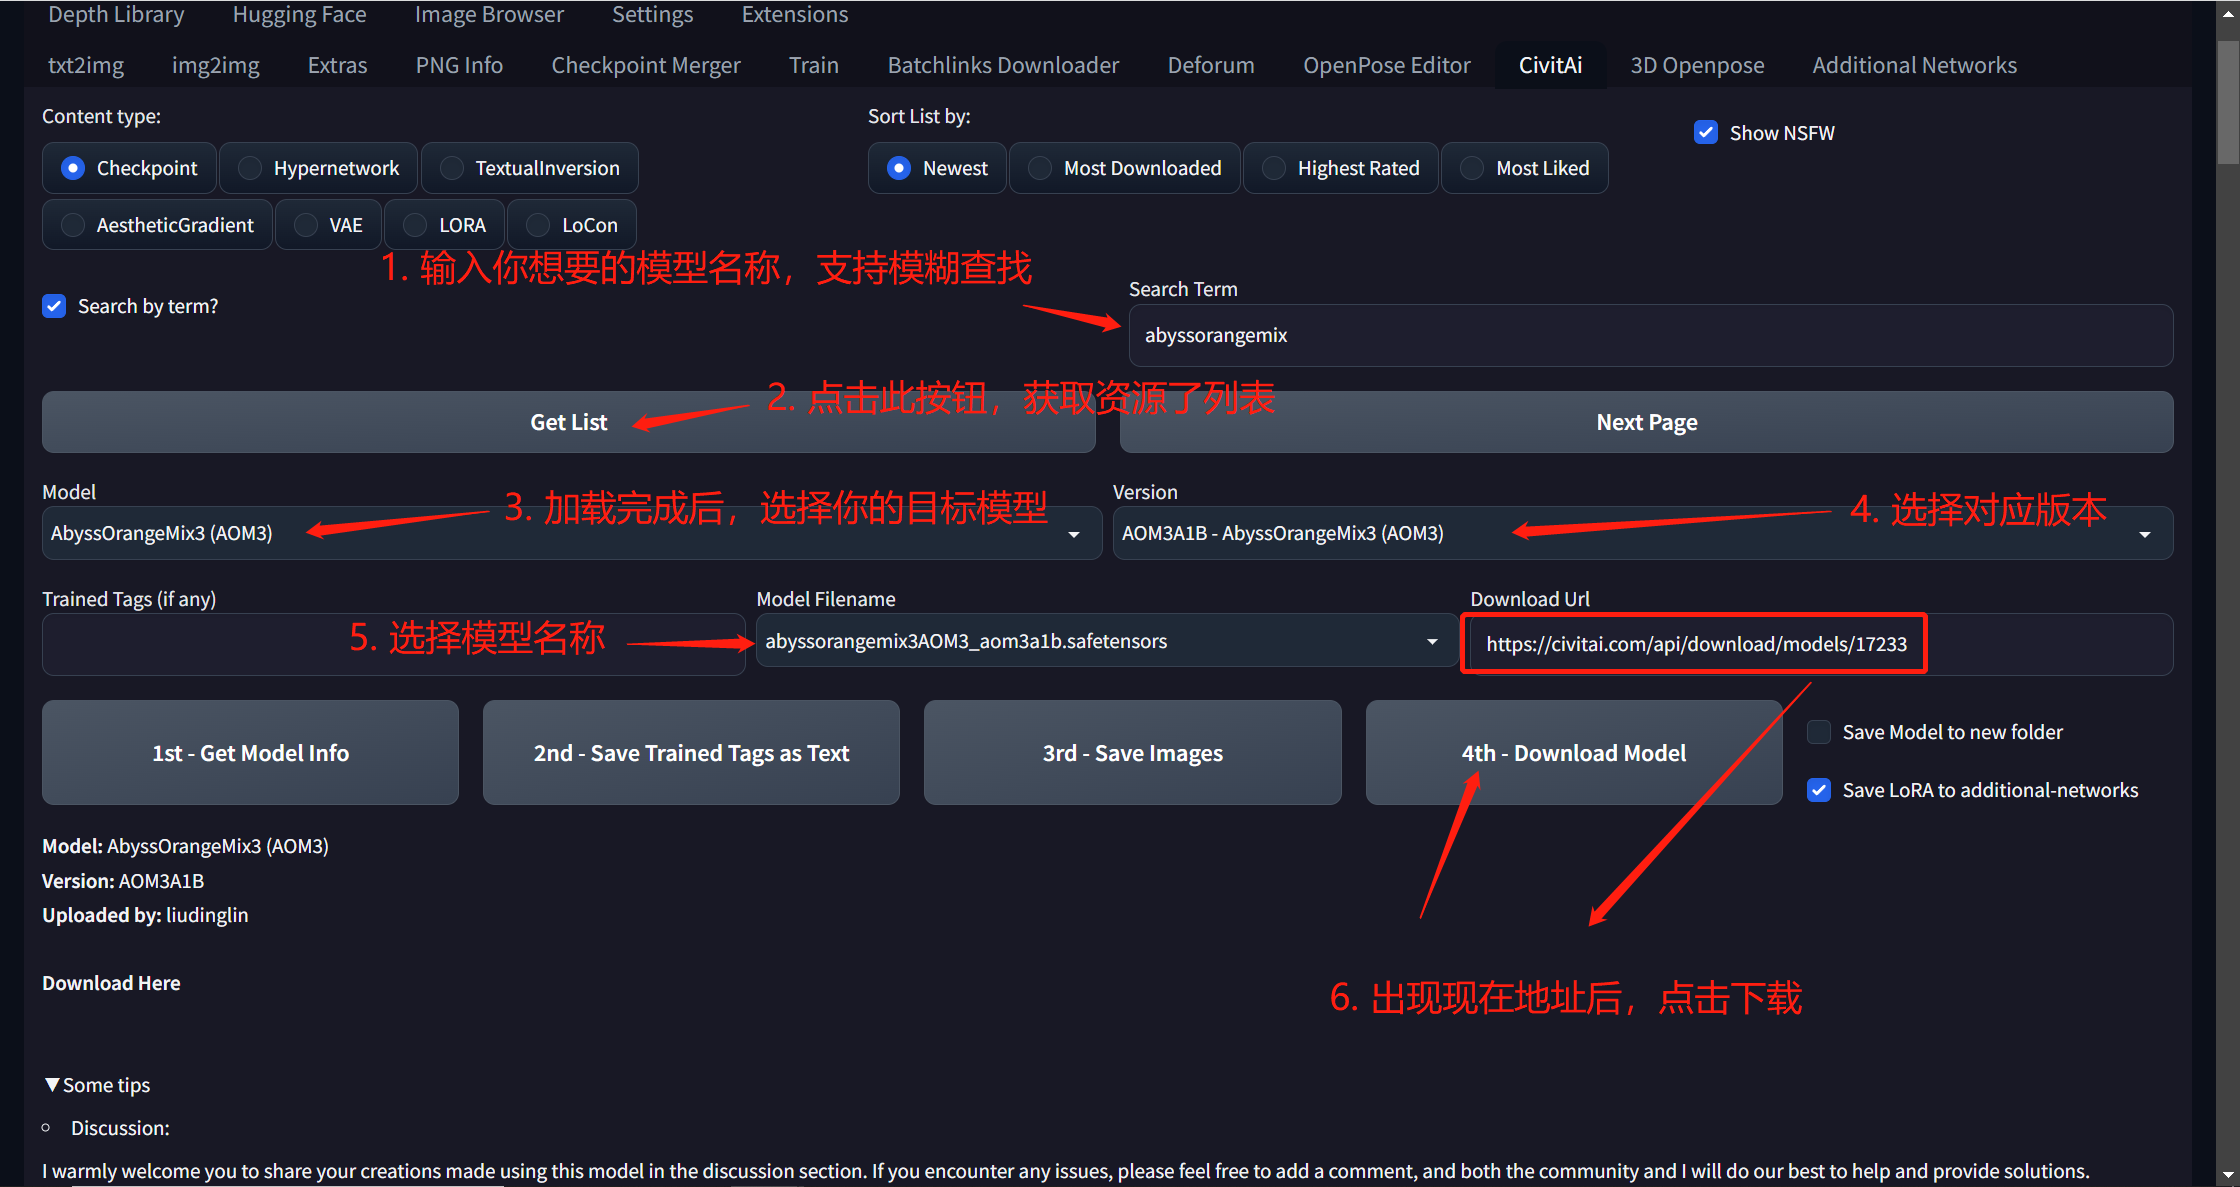
Task: Click 1st - Get Model Info
Action: (250, 753)
